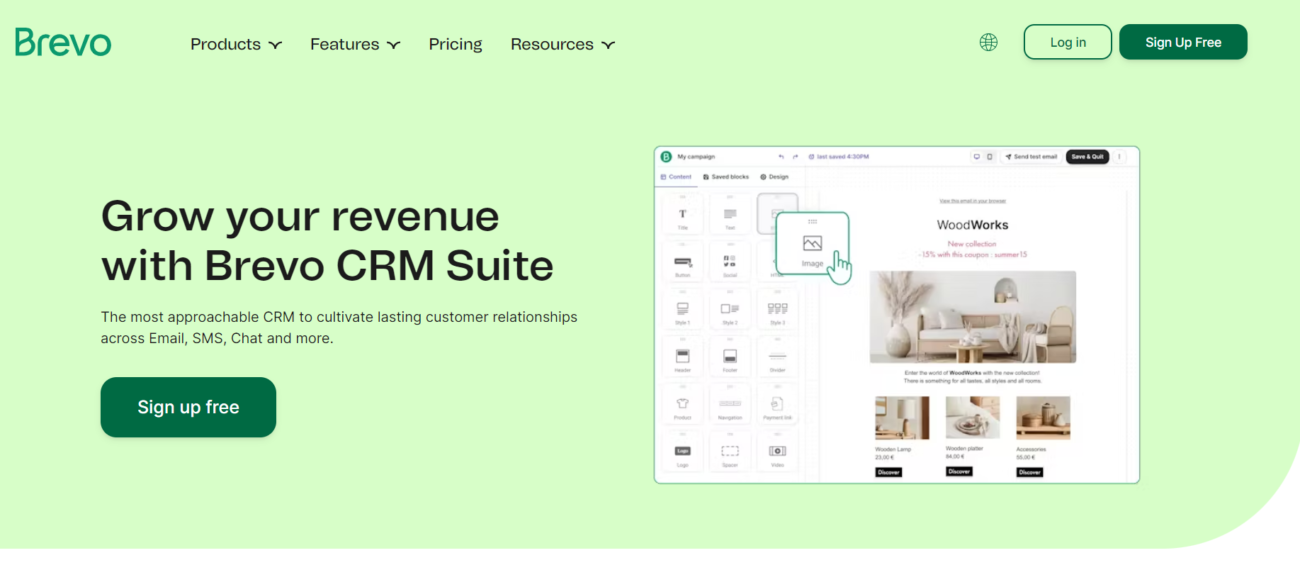This screenshot has width=1300, height=565.
Task: Expand the Products dropdown menu
Action: click(236, 44)
